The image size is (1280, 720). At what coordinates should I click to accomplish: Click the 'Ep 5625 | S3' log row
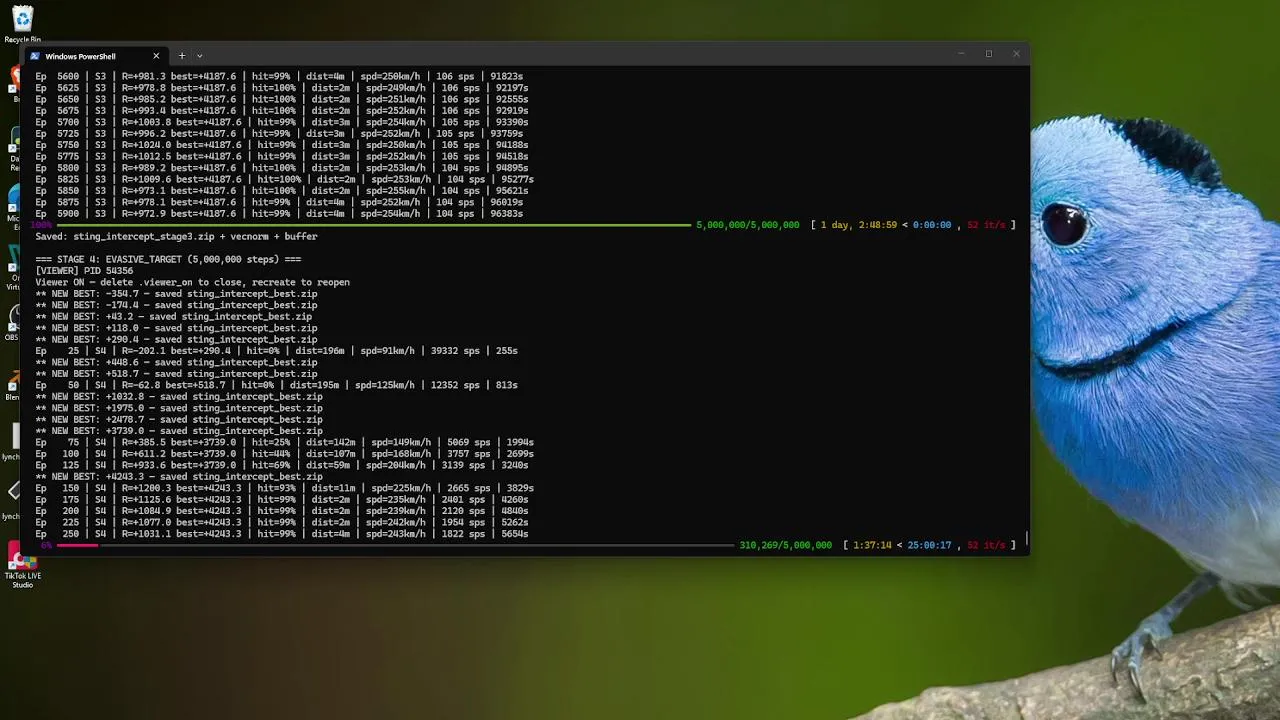pos(282,88)
